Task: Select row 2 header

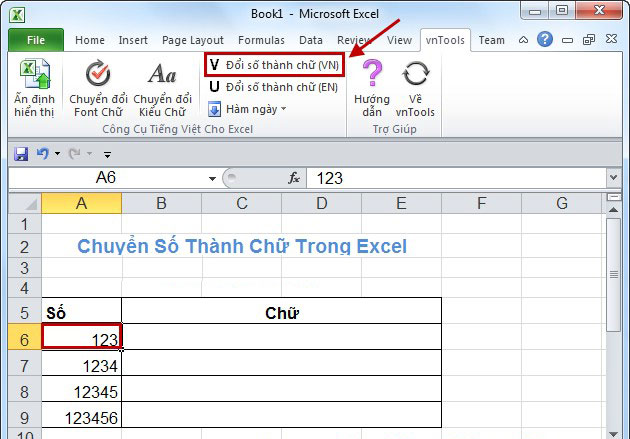Action: click(25, 246)
